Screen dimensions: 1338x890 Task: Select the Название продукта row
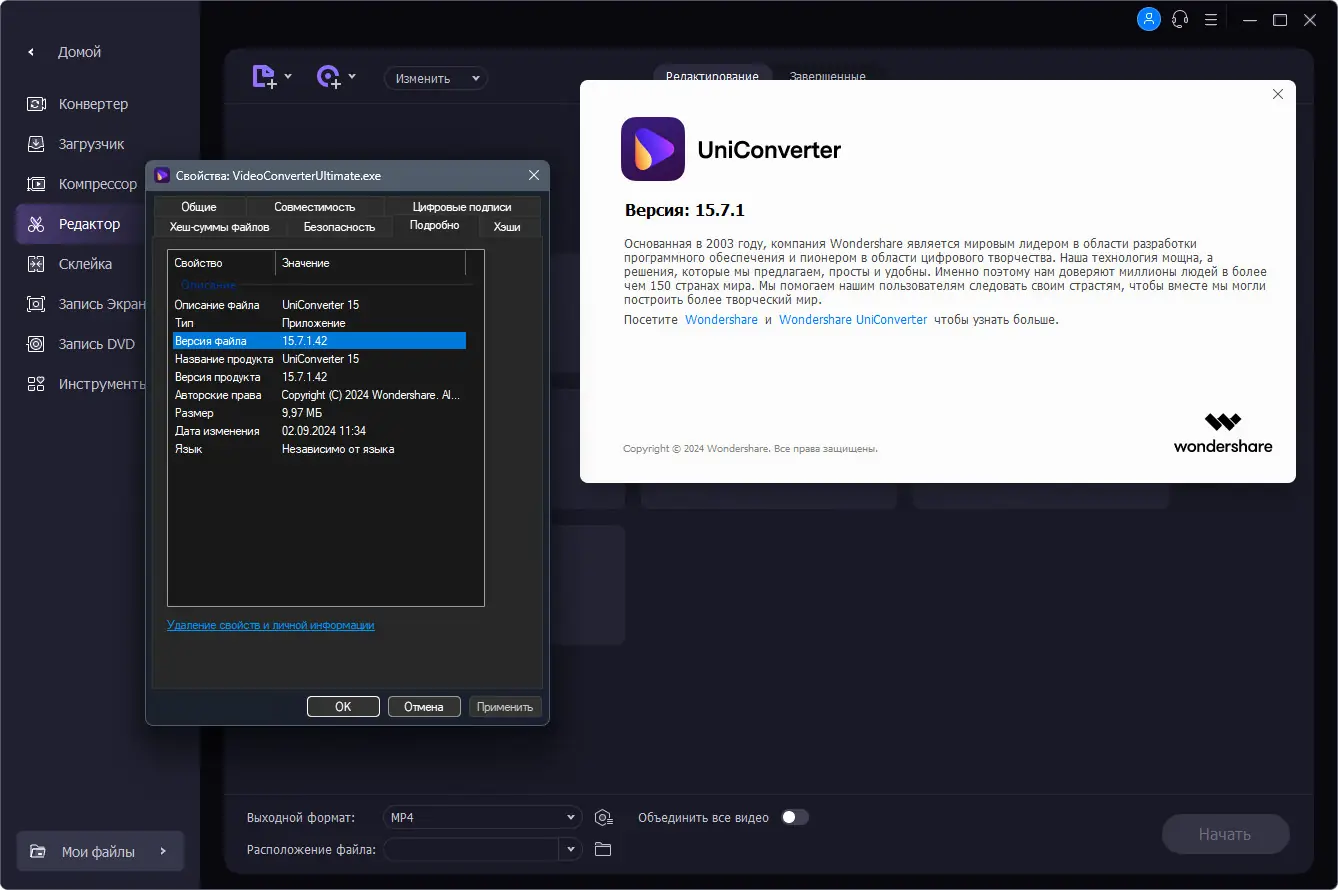pos(319,359)
